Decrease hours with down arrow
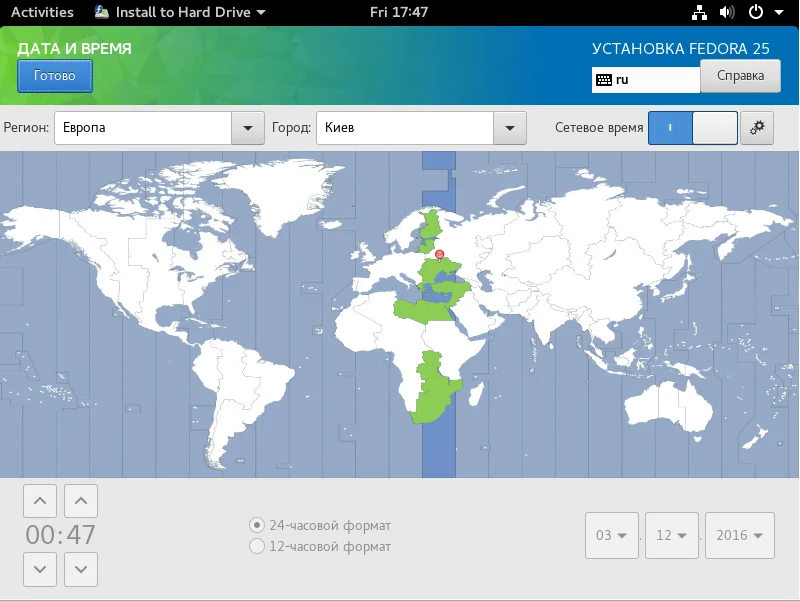800x601 pixels. (x=40, y=569)
